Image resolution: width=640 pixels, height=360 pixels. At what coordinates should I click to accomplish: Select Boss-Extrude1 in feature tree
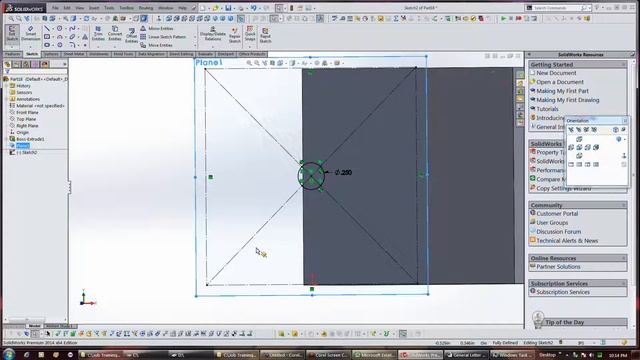click(30, 139)
